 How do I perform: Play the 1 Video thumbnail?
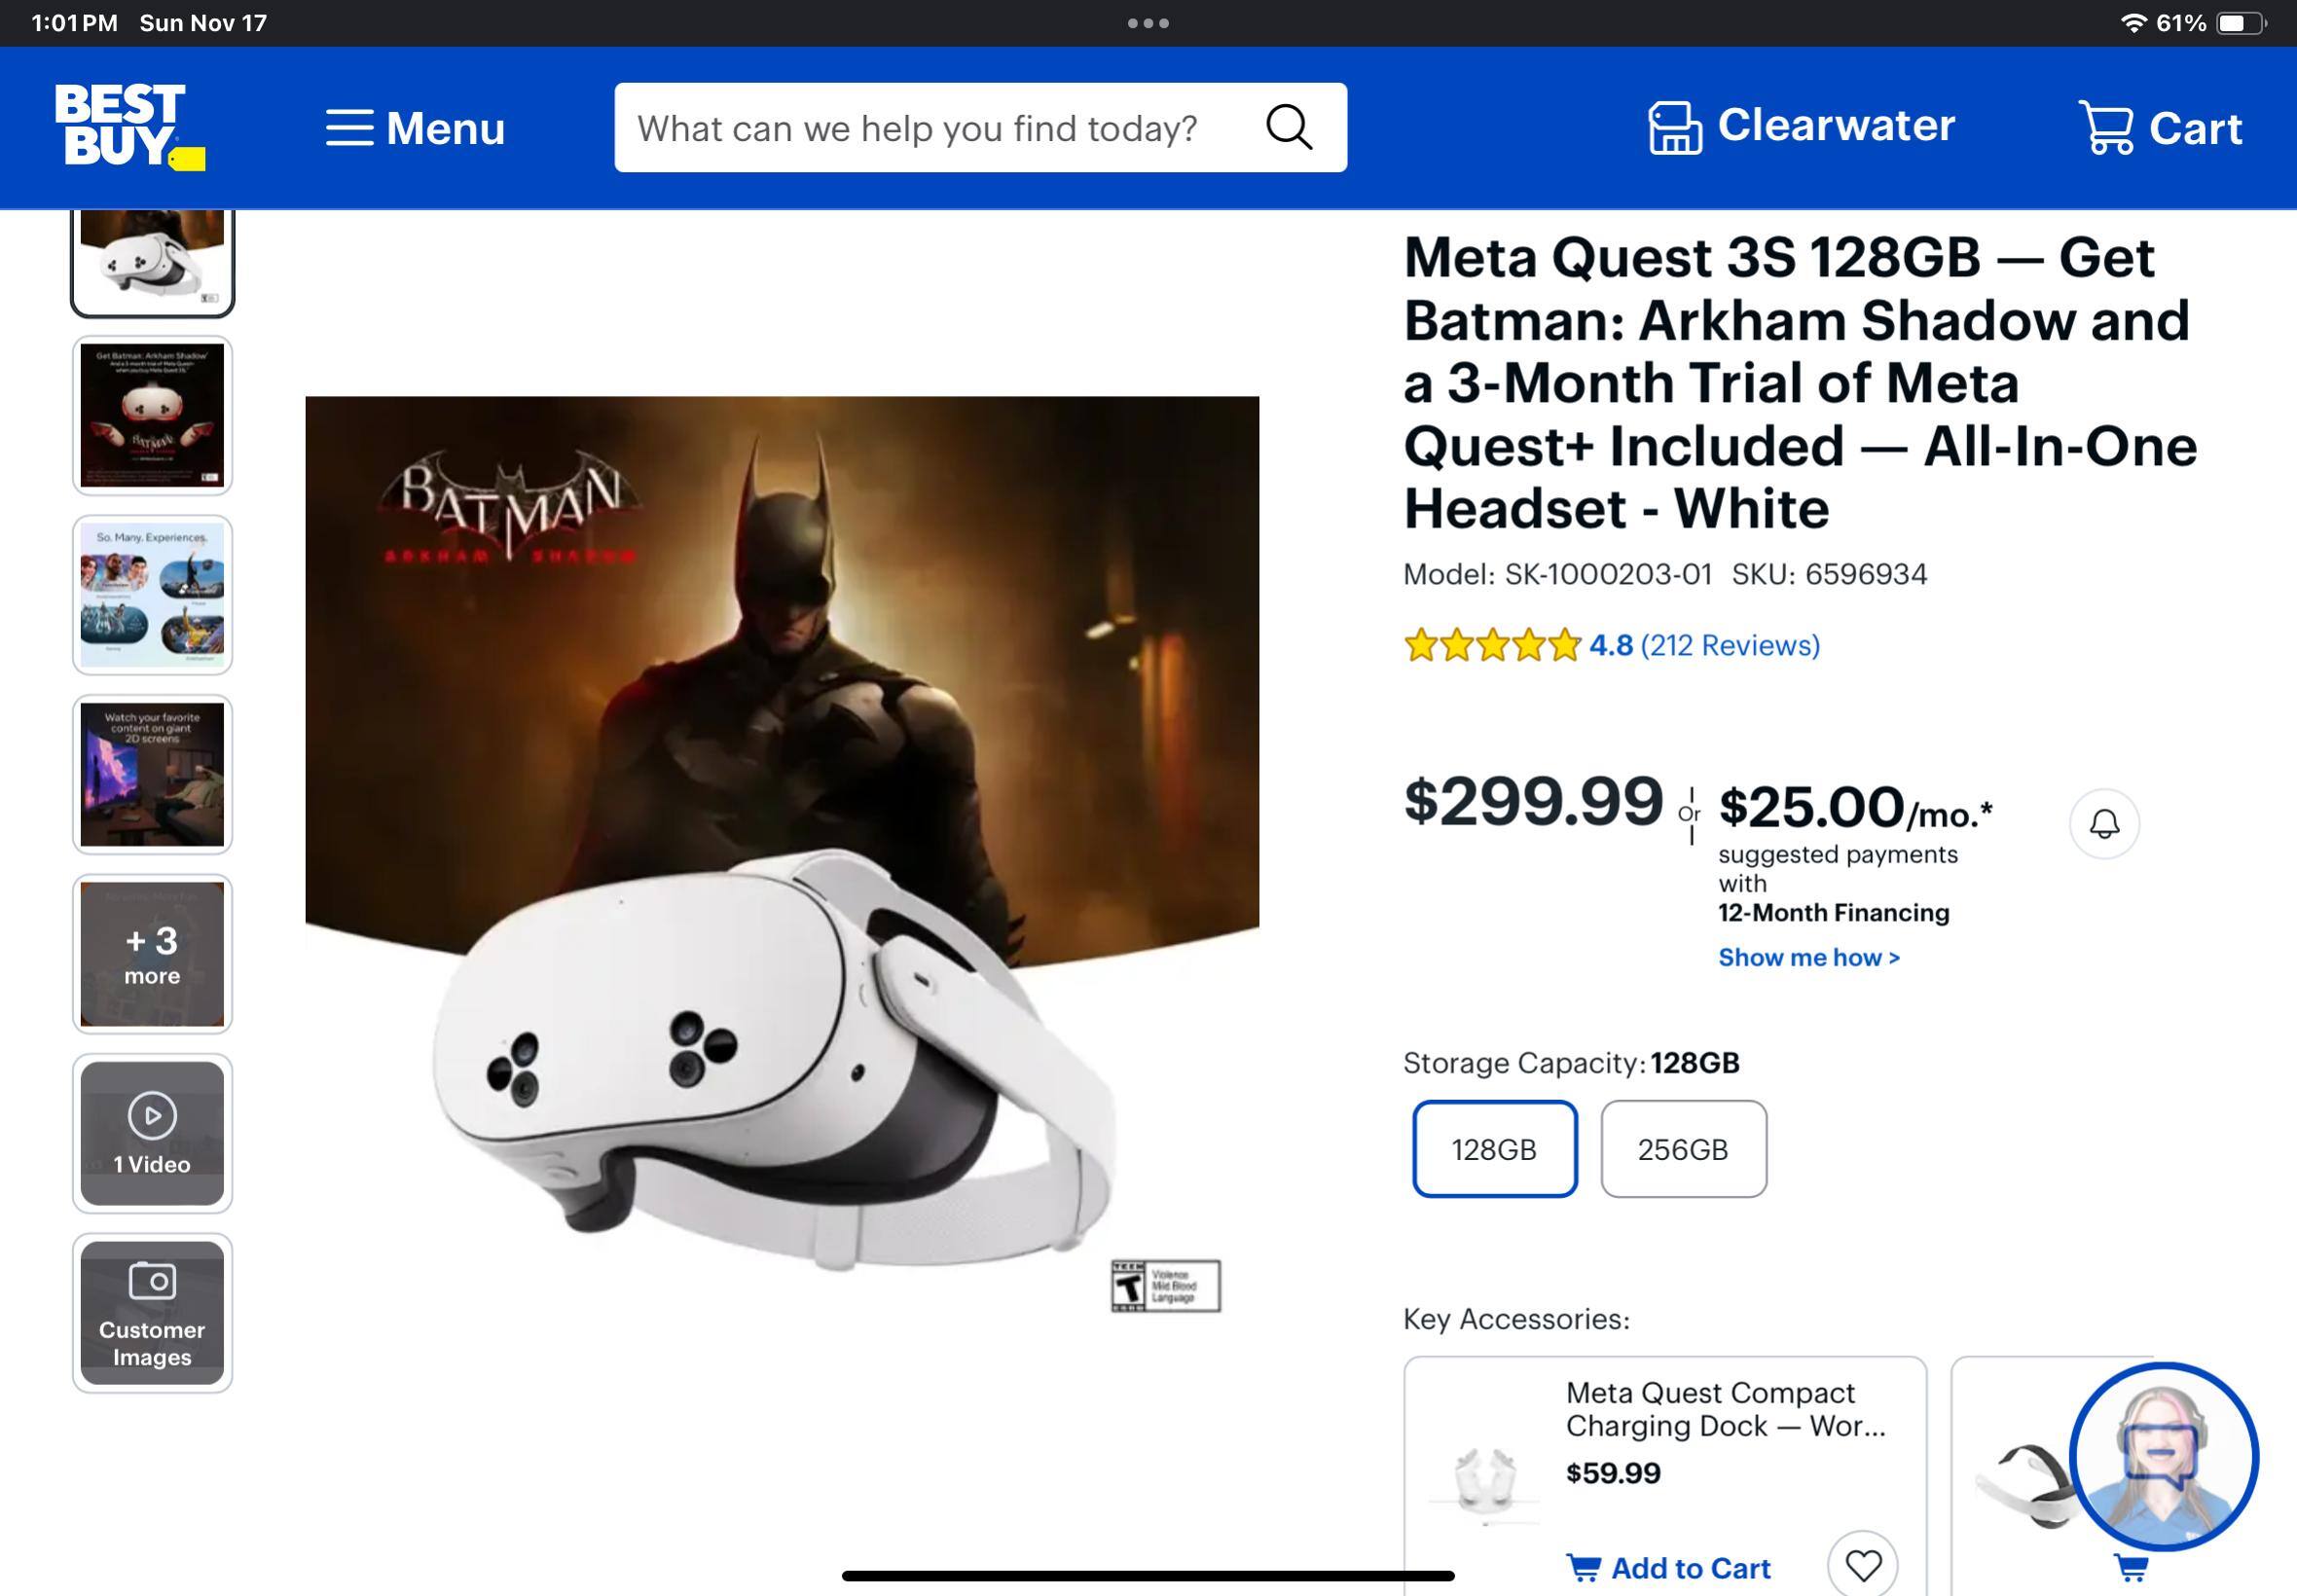click(x=152, y=1133)
